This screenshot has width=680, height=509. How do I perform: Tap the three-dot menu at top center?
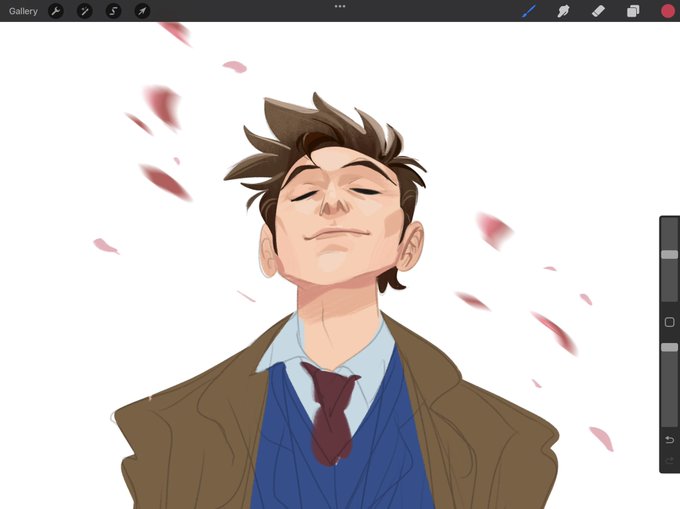pos(340,7)
